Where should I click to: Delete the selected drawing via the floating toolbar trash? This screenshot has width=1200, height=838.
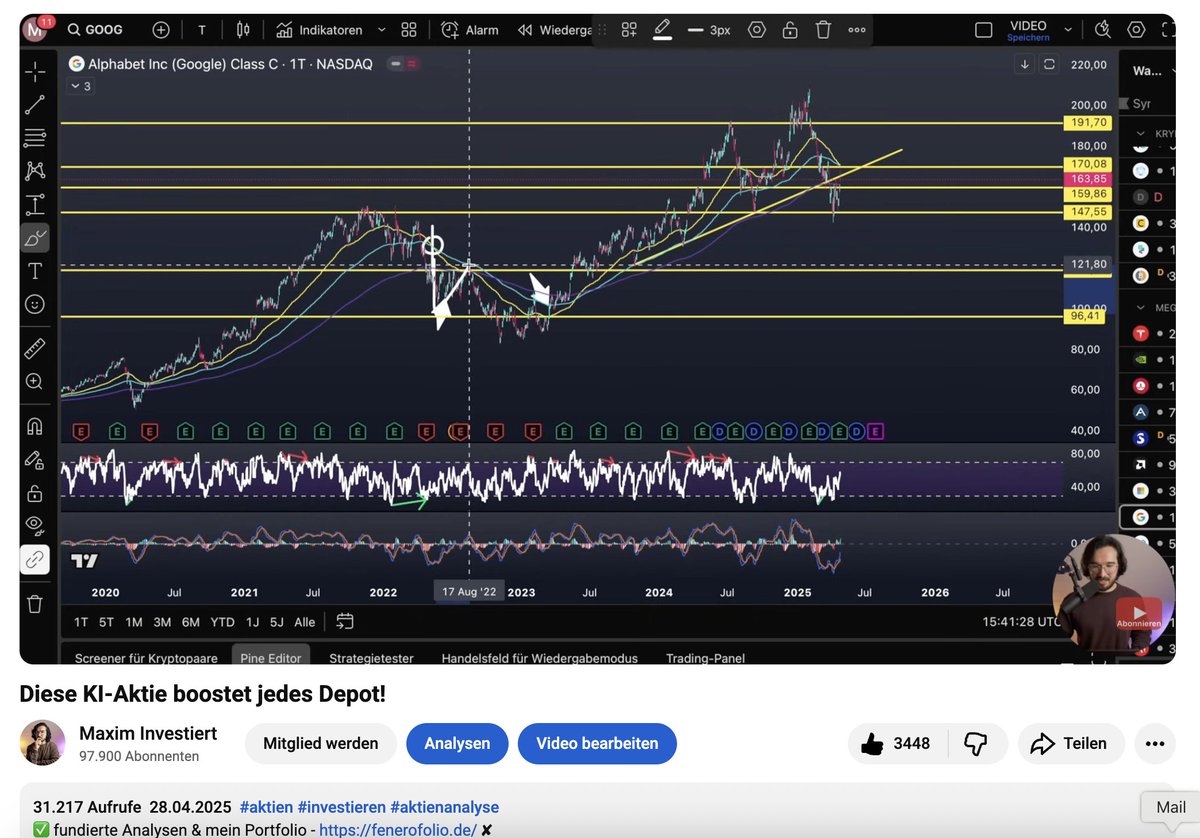coord(823,30)
